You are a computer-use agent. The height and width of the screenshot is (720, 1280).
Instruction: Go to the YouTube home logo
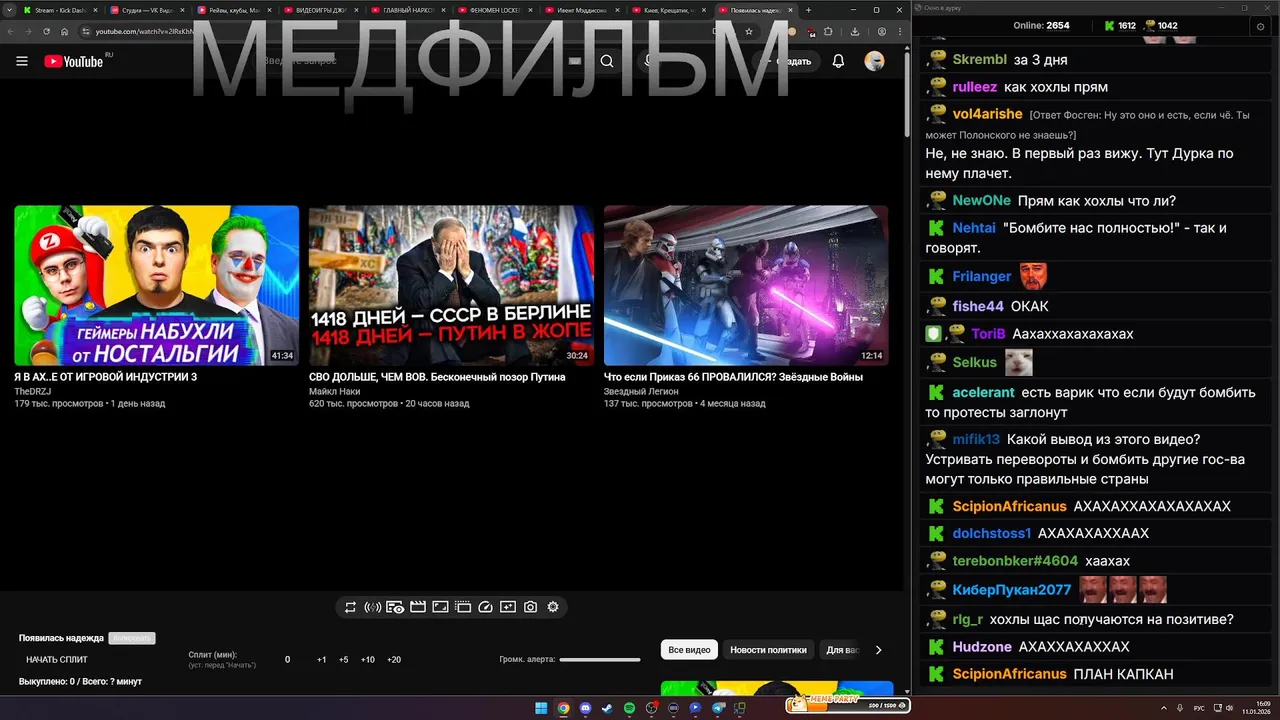click(73, 61)
